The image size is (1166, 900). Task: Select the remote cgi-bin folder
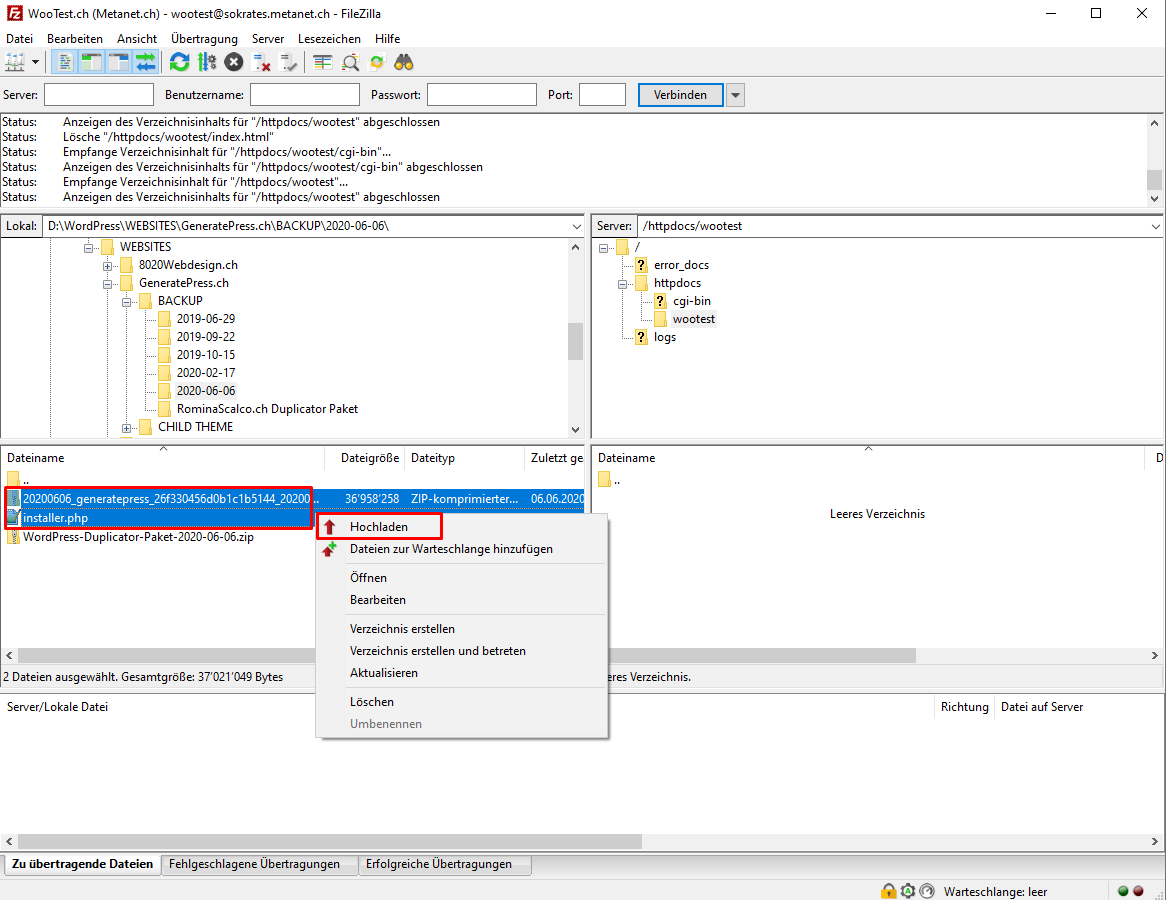[x=692, y=300]
